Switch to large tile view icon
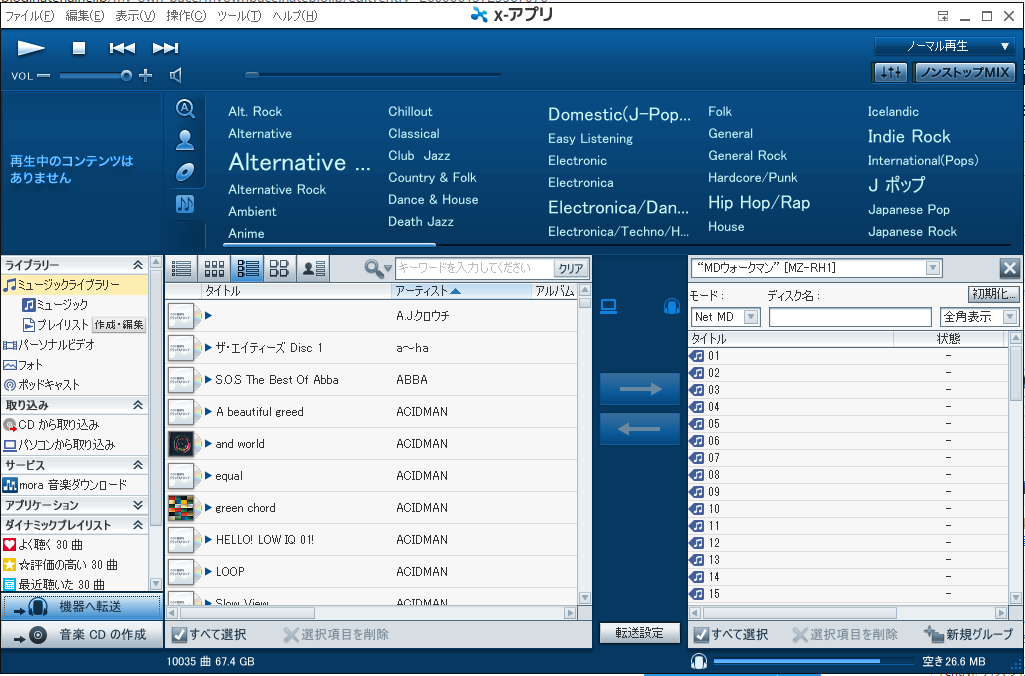Screen dimensions: 1025x676 279,268
